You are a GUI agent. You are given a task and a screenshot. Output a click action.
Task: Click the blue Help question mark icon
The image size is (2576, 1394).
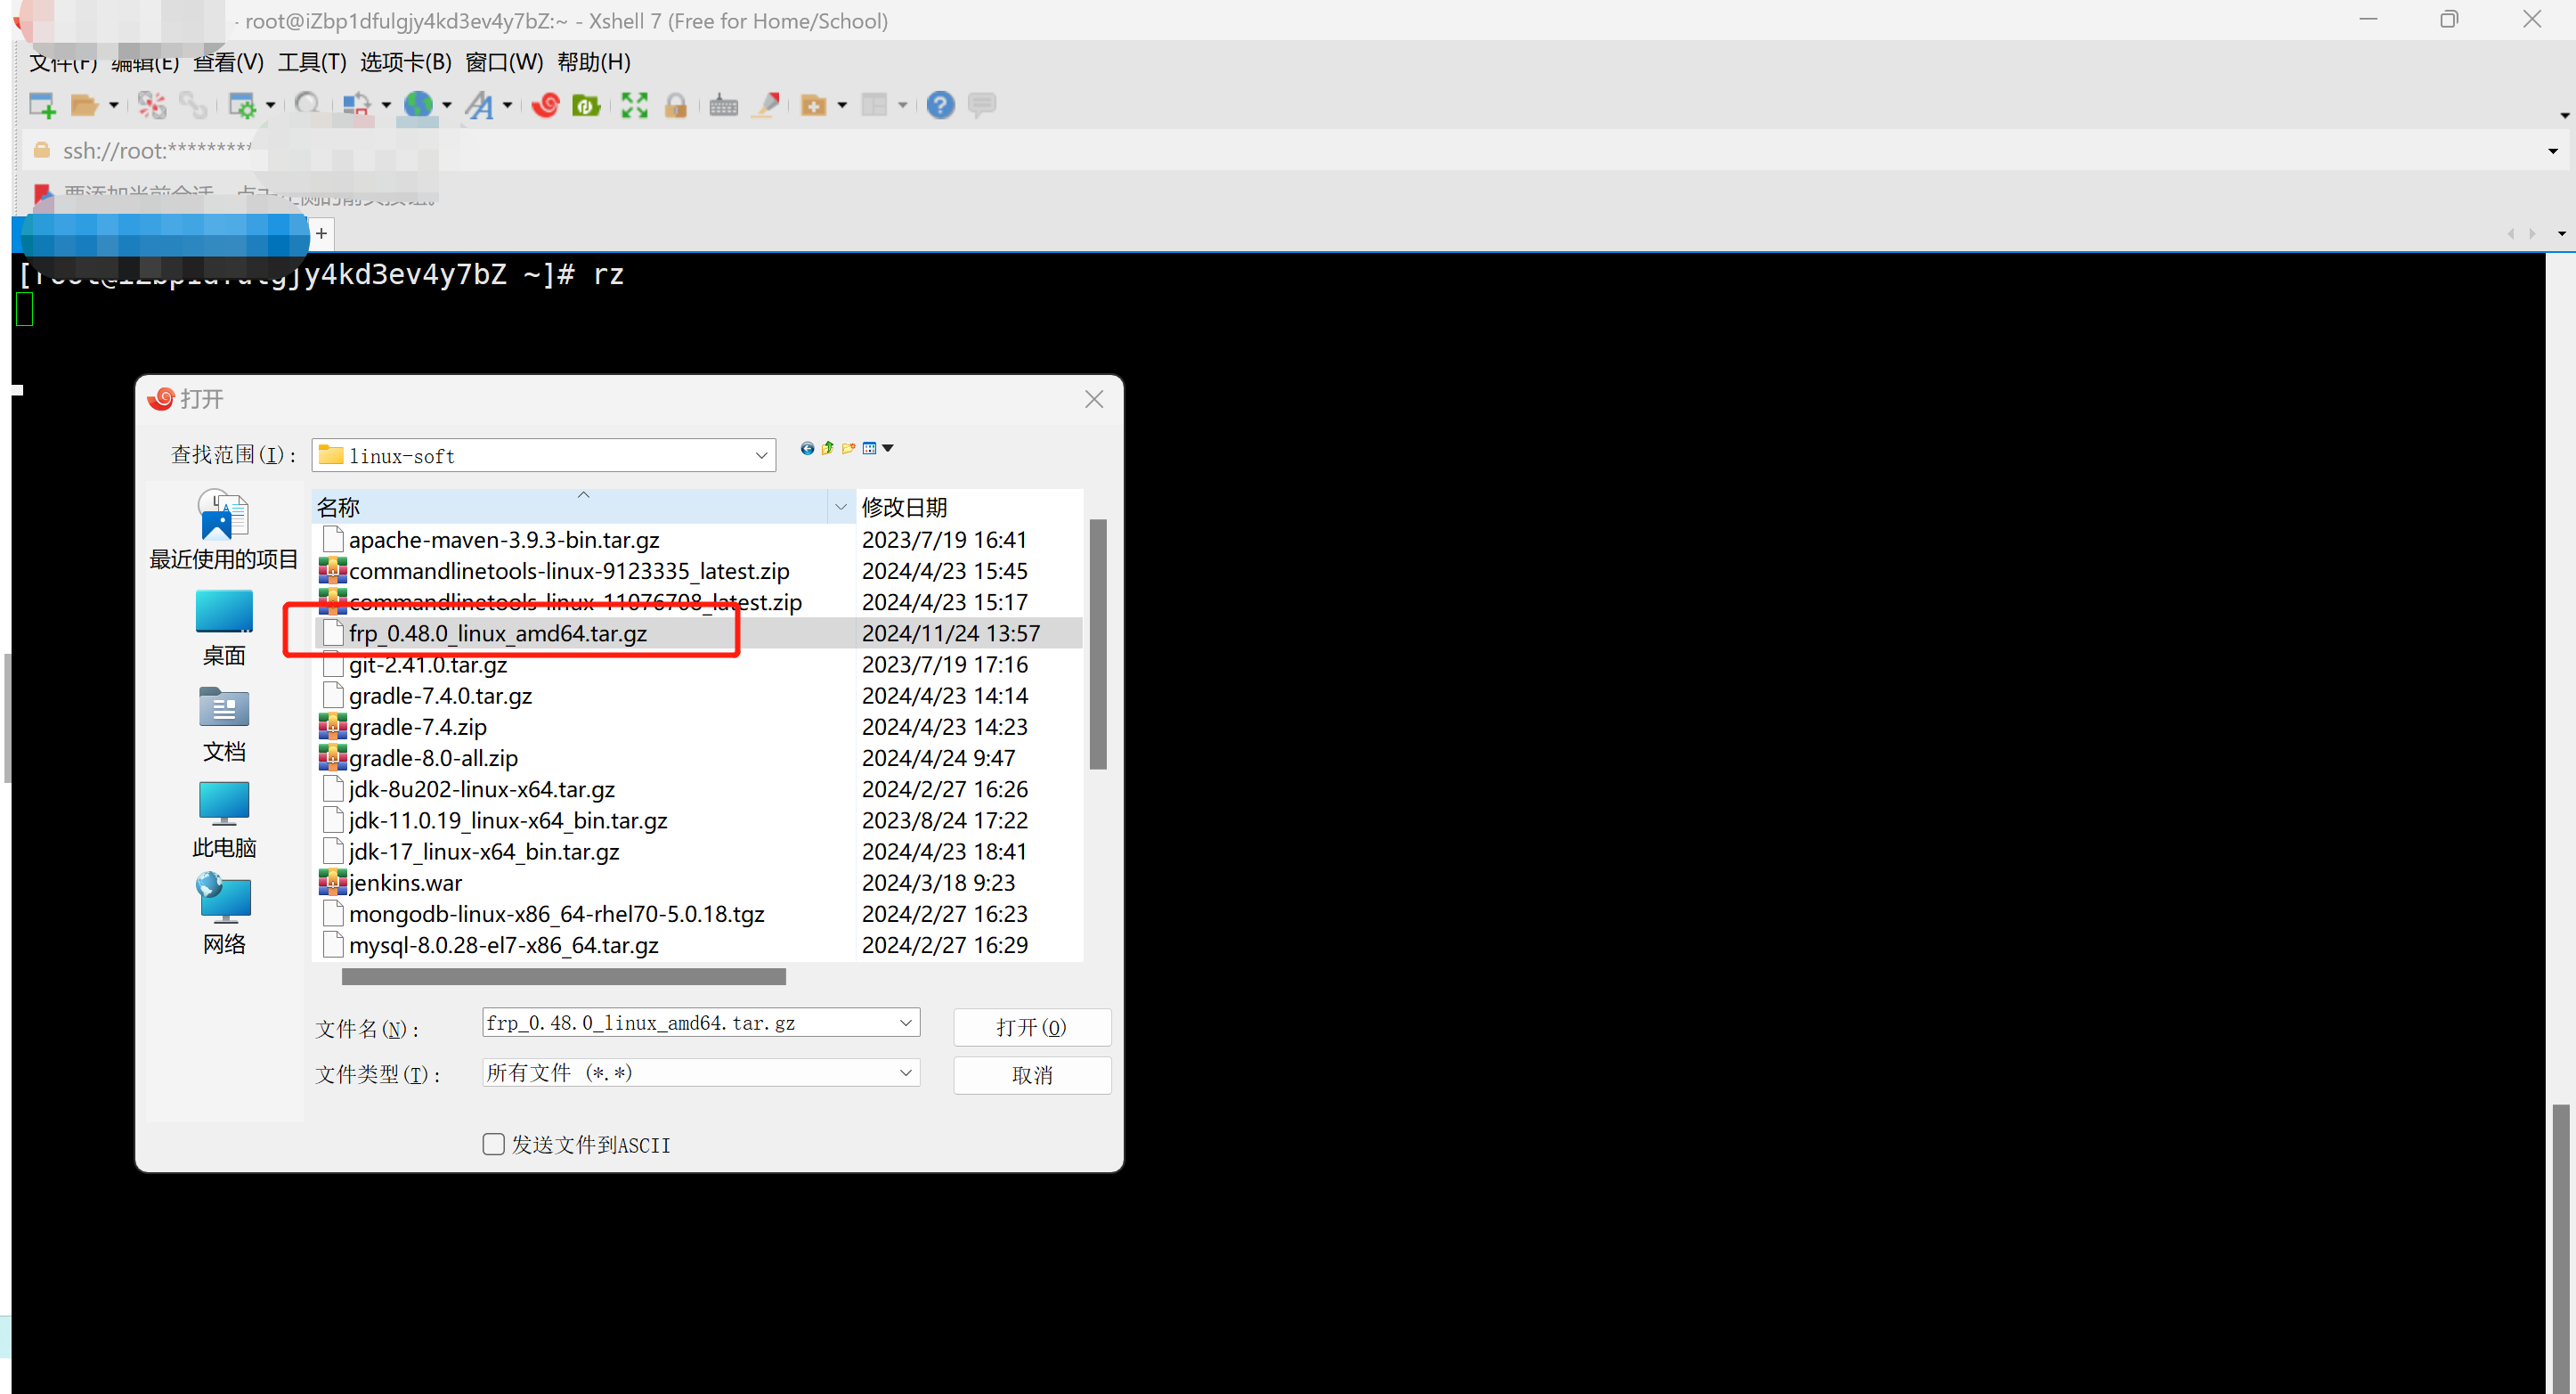(x=940, y=105)
